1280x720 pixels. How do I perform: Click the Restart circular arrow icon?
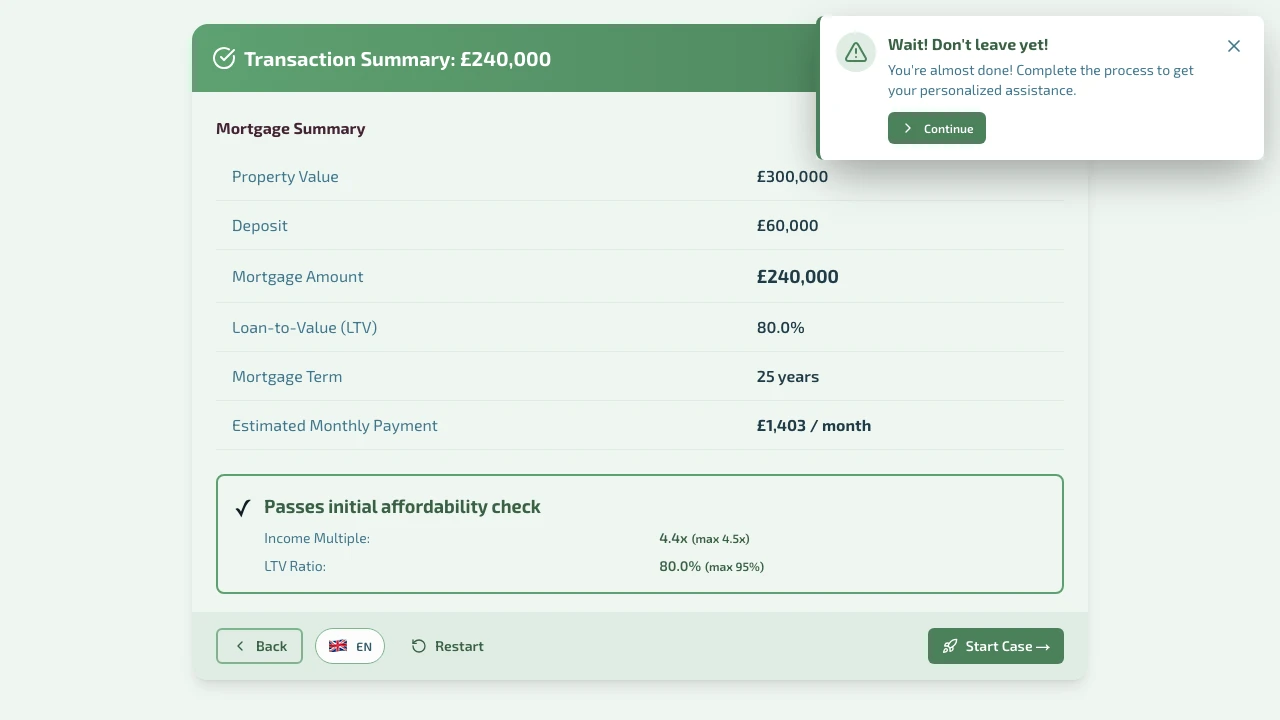(x=419, y=646)
